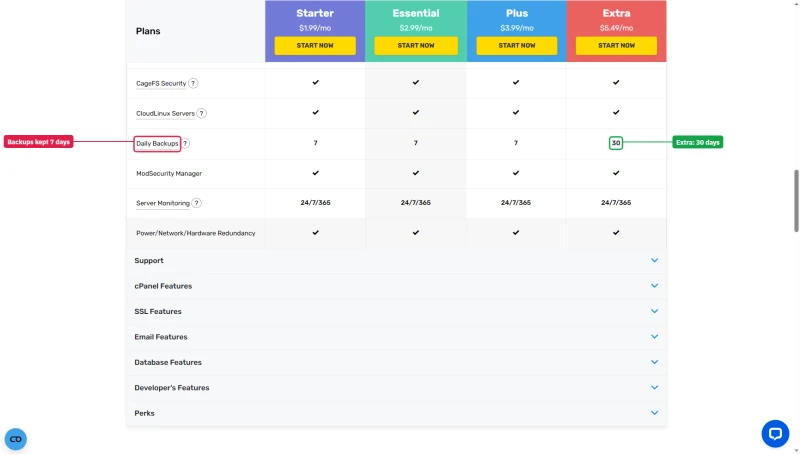Click the CloudLinux Servers feature label
This screenshot has width=800, height=455.
[x=165, y=113]
